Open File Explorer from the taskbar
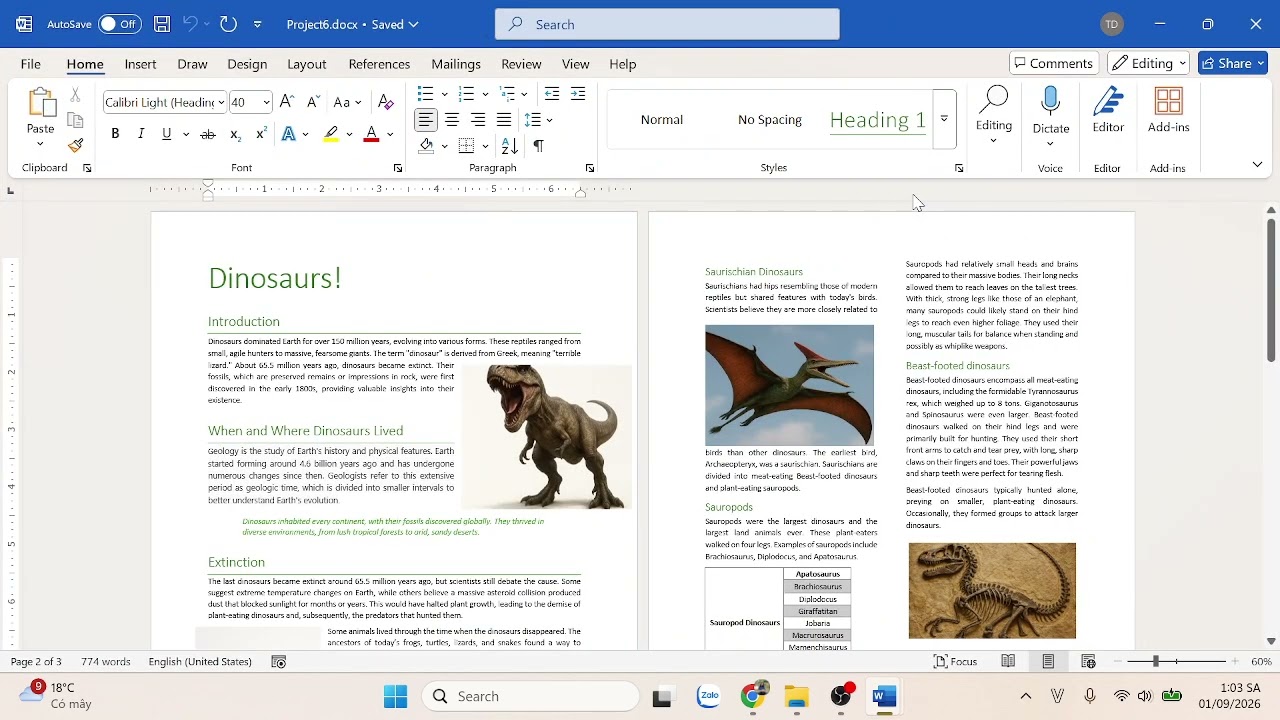Viewport: 1280px width, 720px height. point(796,697)
